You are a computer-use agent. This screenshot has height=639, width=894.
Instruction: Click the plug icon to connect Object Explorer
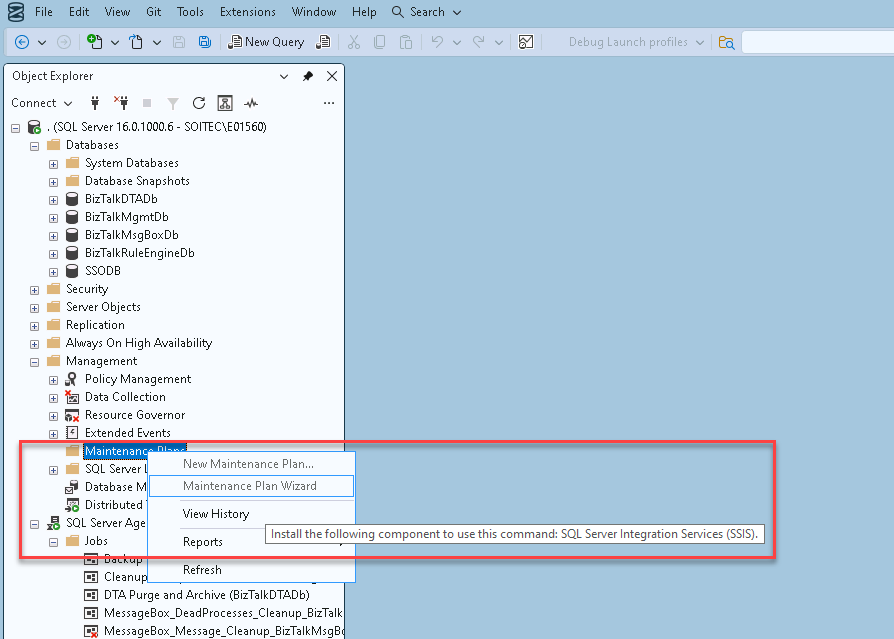point(95,103)
